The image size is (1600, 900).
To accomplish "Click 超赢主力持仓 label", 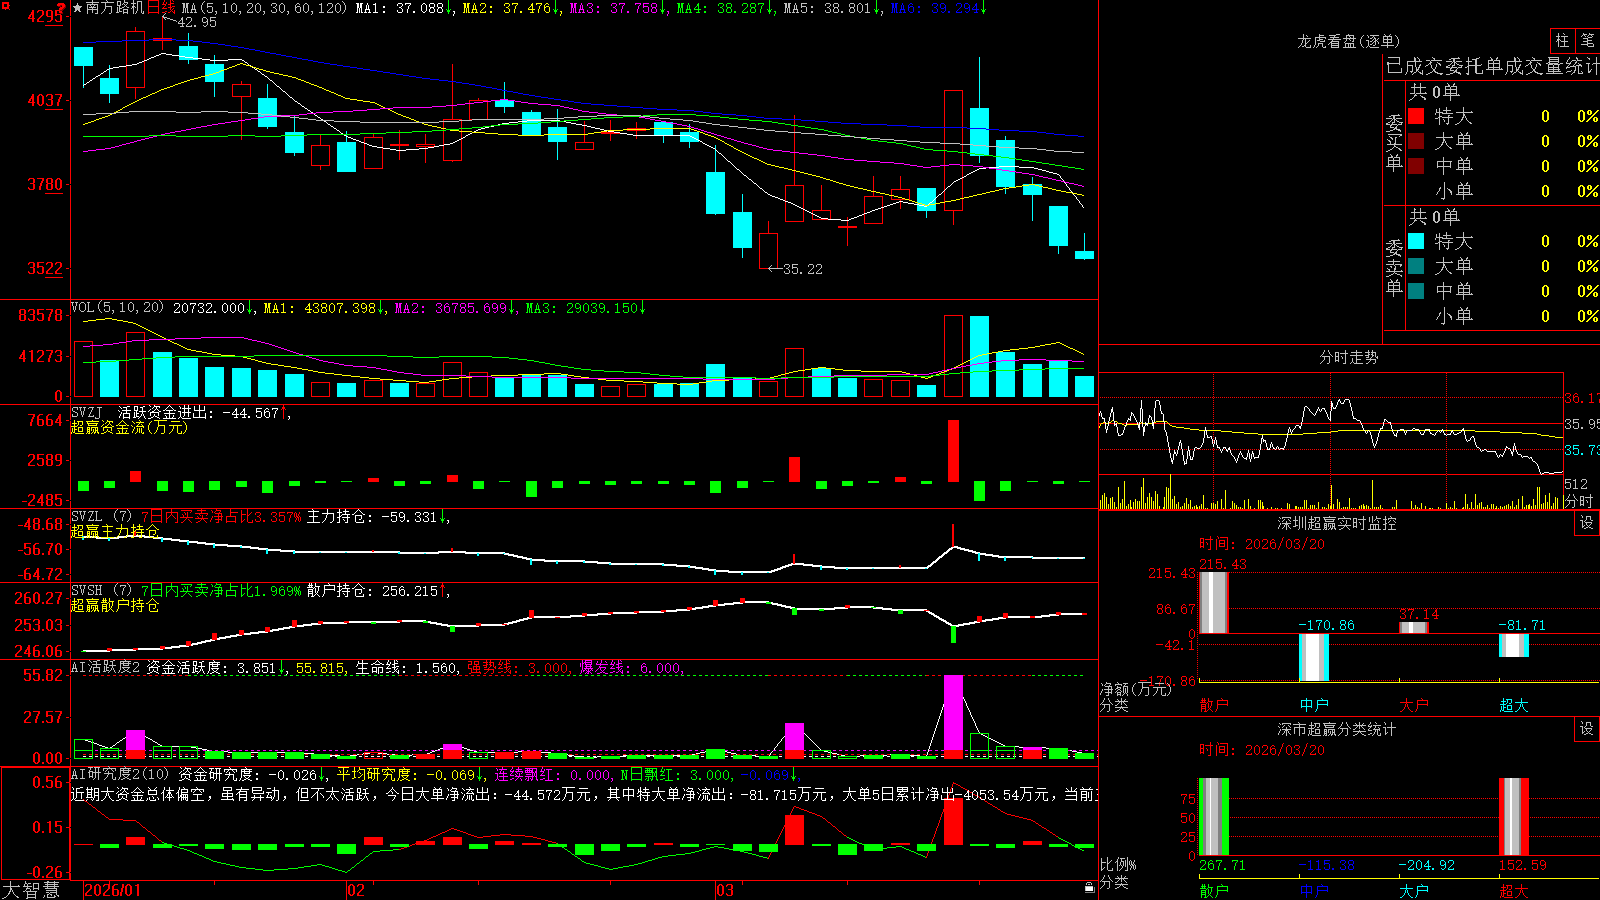I will [115, 531].
